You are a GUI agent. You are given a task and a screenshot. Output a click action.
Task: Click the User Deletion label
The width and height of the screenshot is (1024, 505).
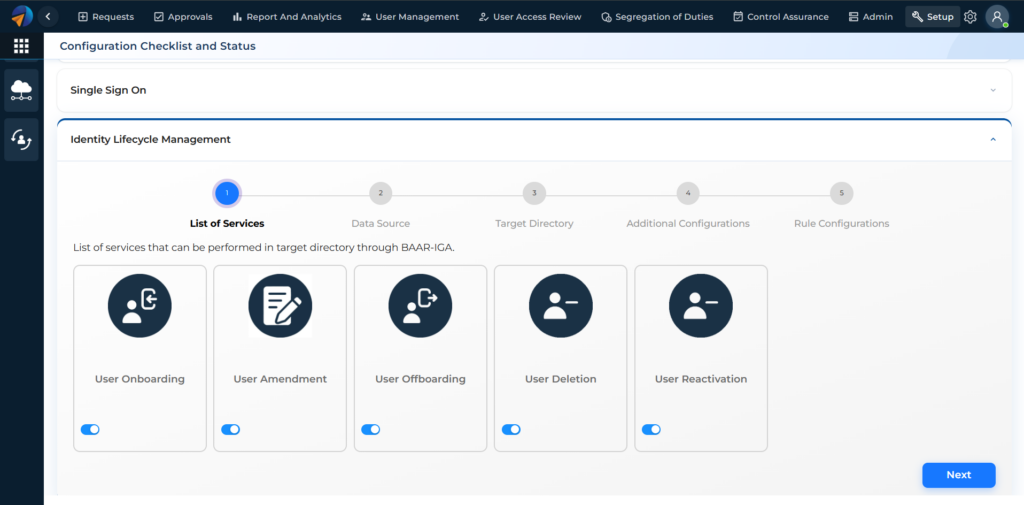click(x=561, y=379)
